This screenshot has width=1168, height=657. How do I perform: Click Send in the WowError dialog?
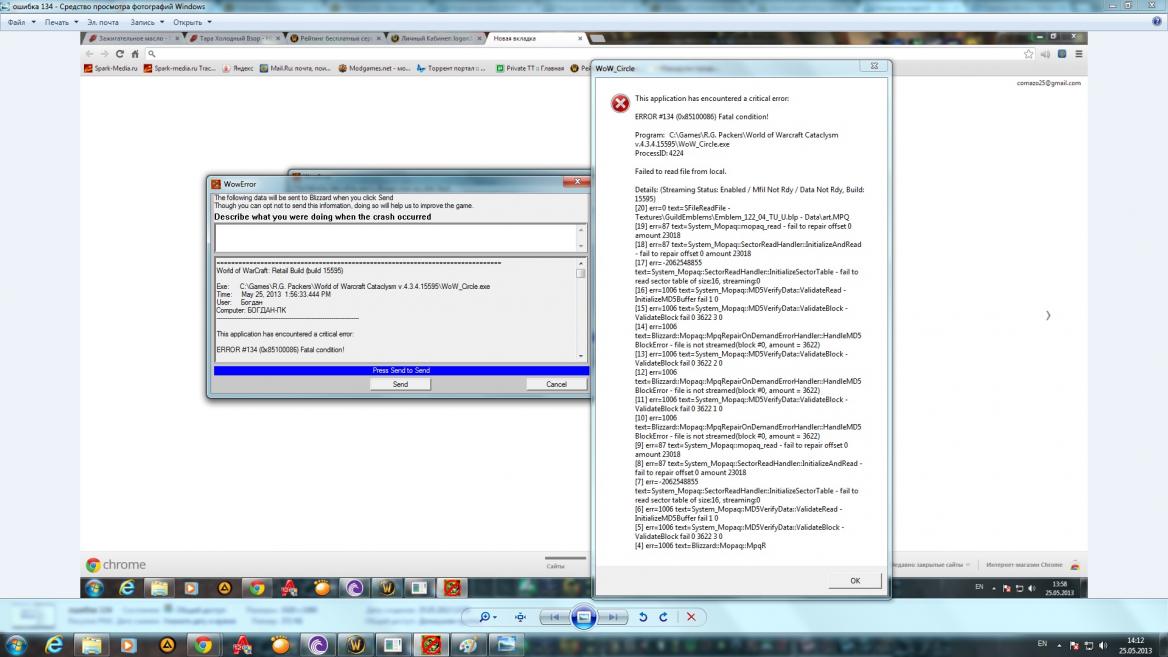pos(400,384)
